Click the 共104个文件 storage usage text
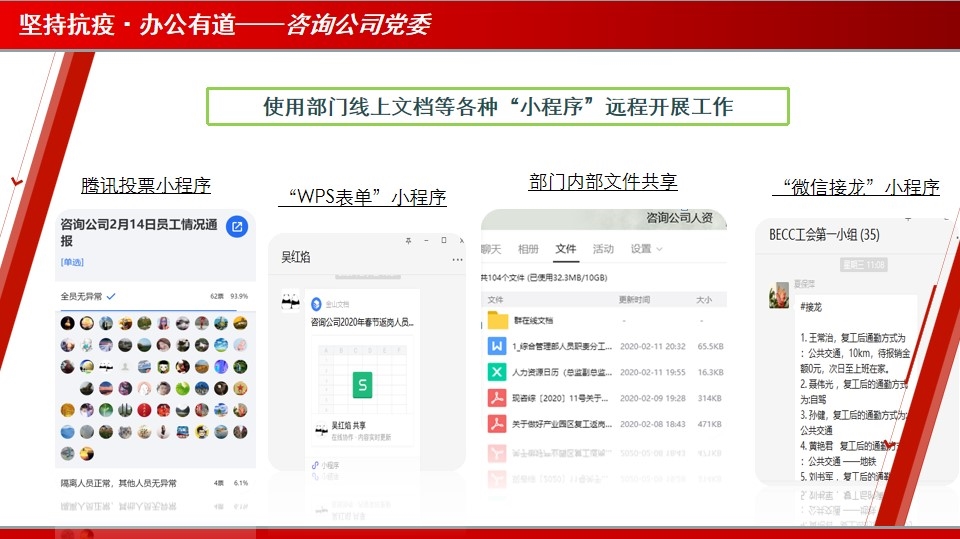Viewport: 960px width, 539px height. pos(544,277)
